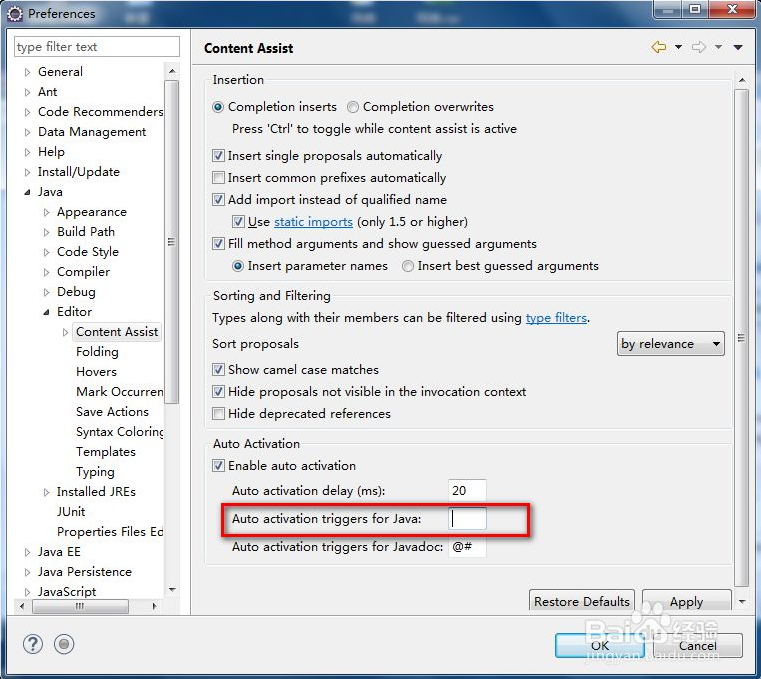Image resolution: width=761 pixels, height=679 pixels.
Task: Toggle Enable auto activation checkbox
Action: pyautogui.click(x=218, y=466)
